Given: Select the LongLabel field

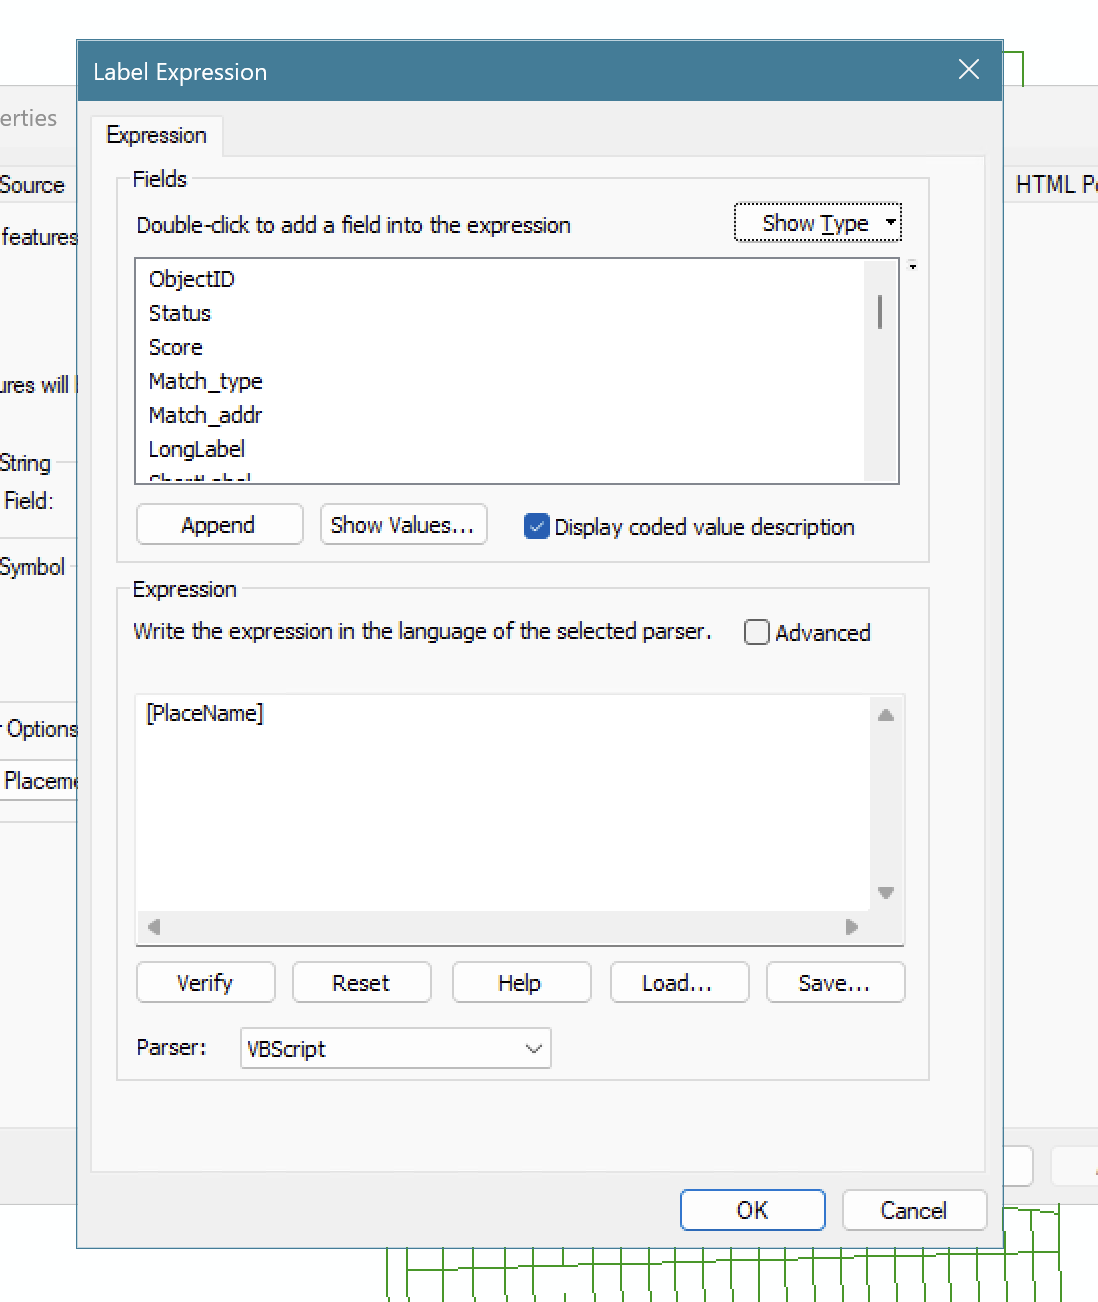Looking at the screenshot, I should pos(197,449).
